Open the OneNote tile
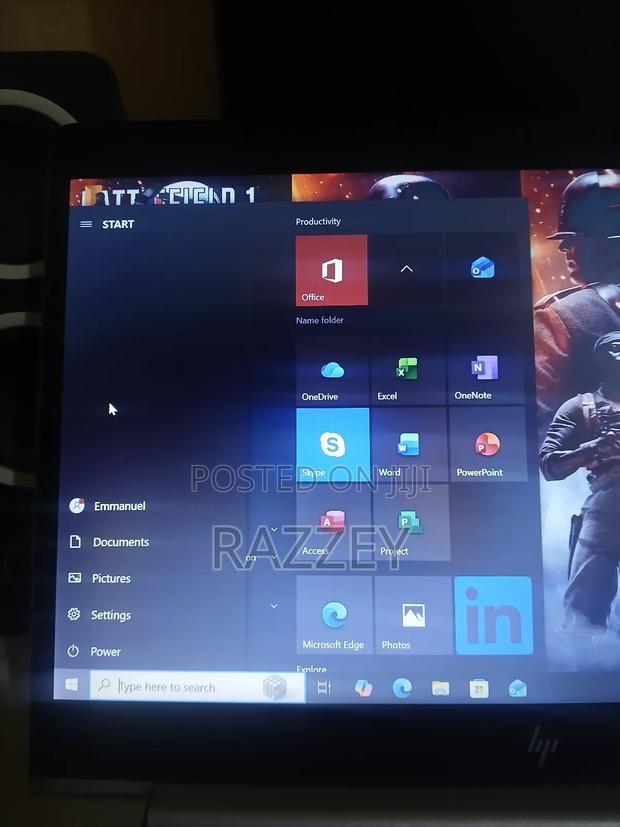This screenshot has height=827, width=620. [x=486, y=371]
